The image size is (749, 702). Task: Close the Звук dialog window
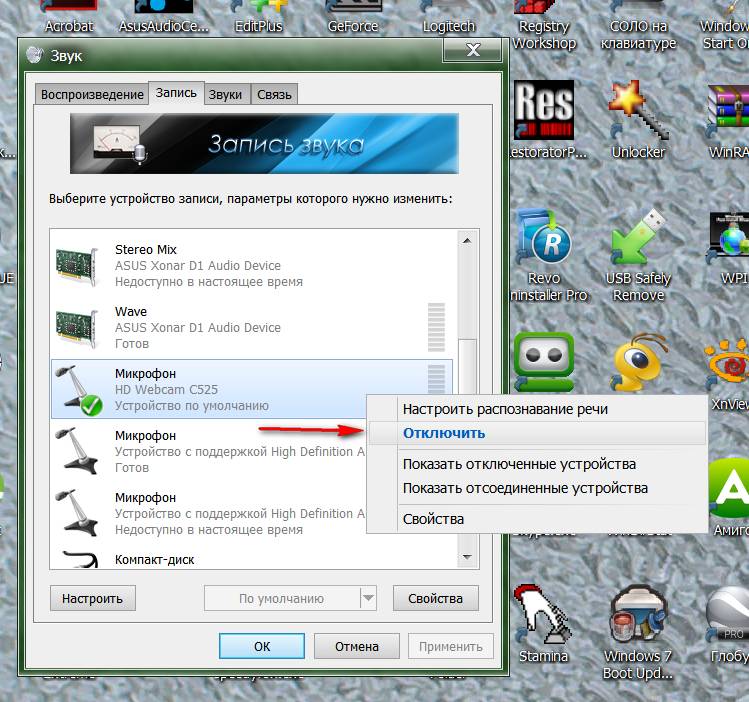coord(472,50)
